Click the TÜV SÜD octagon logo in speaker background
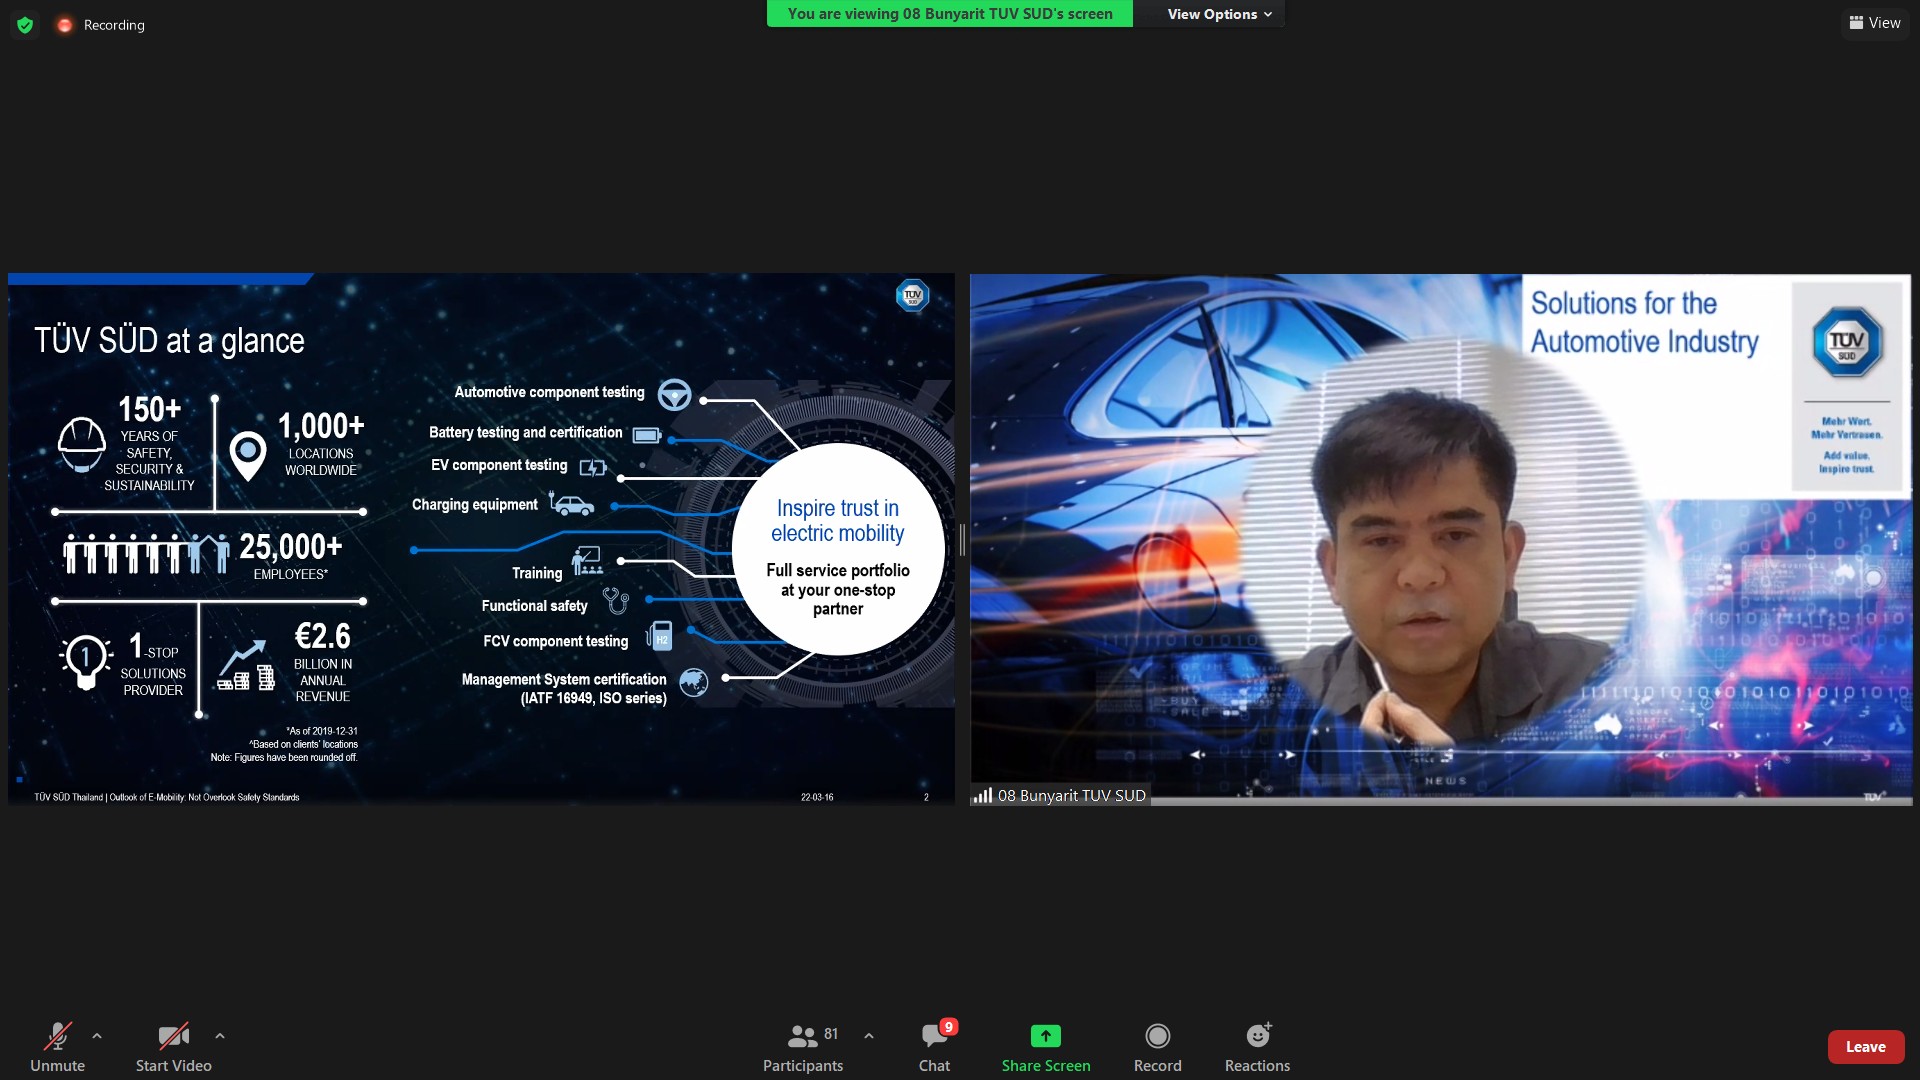The height and width of the screenshot is (1080, 1920). [x=1847, y=342]
